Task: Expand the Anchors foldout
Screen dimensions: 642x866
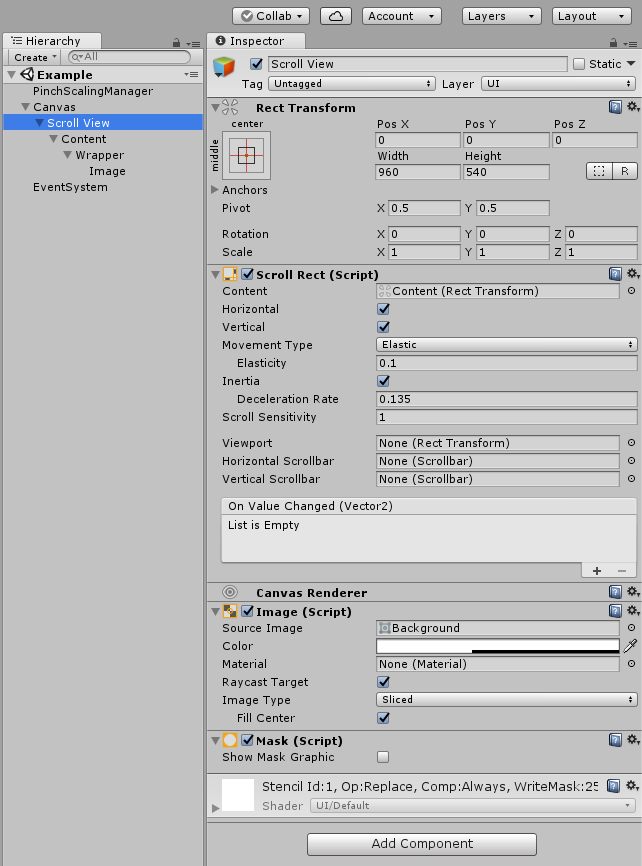Action: pyautogui.click(x=215, y=189)
